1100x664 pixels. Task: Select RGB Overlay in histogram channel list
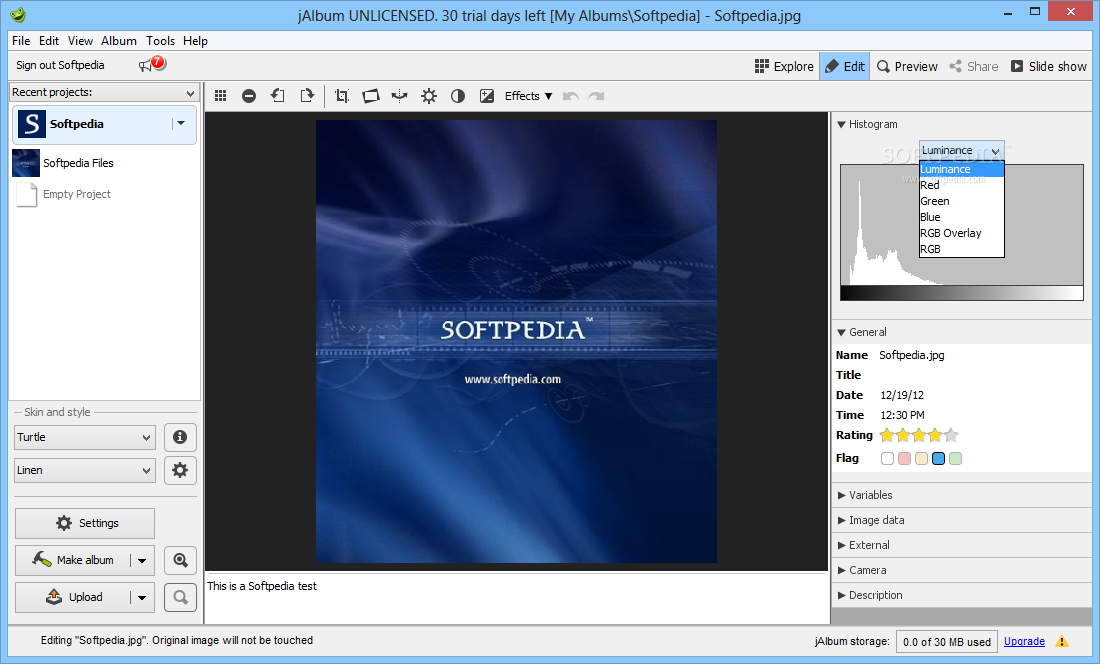click(962, 233)
